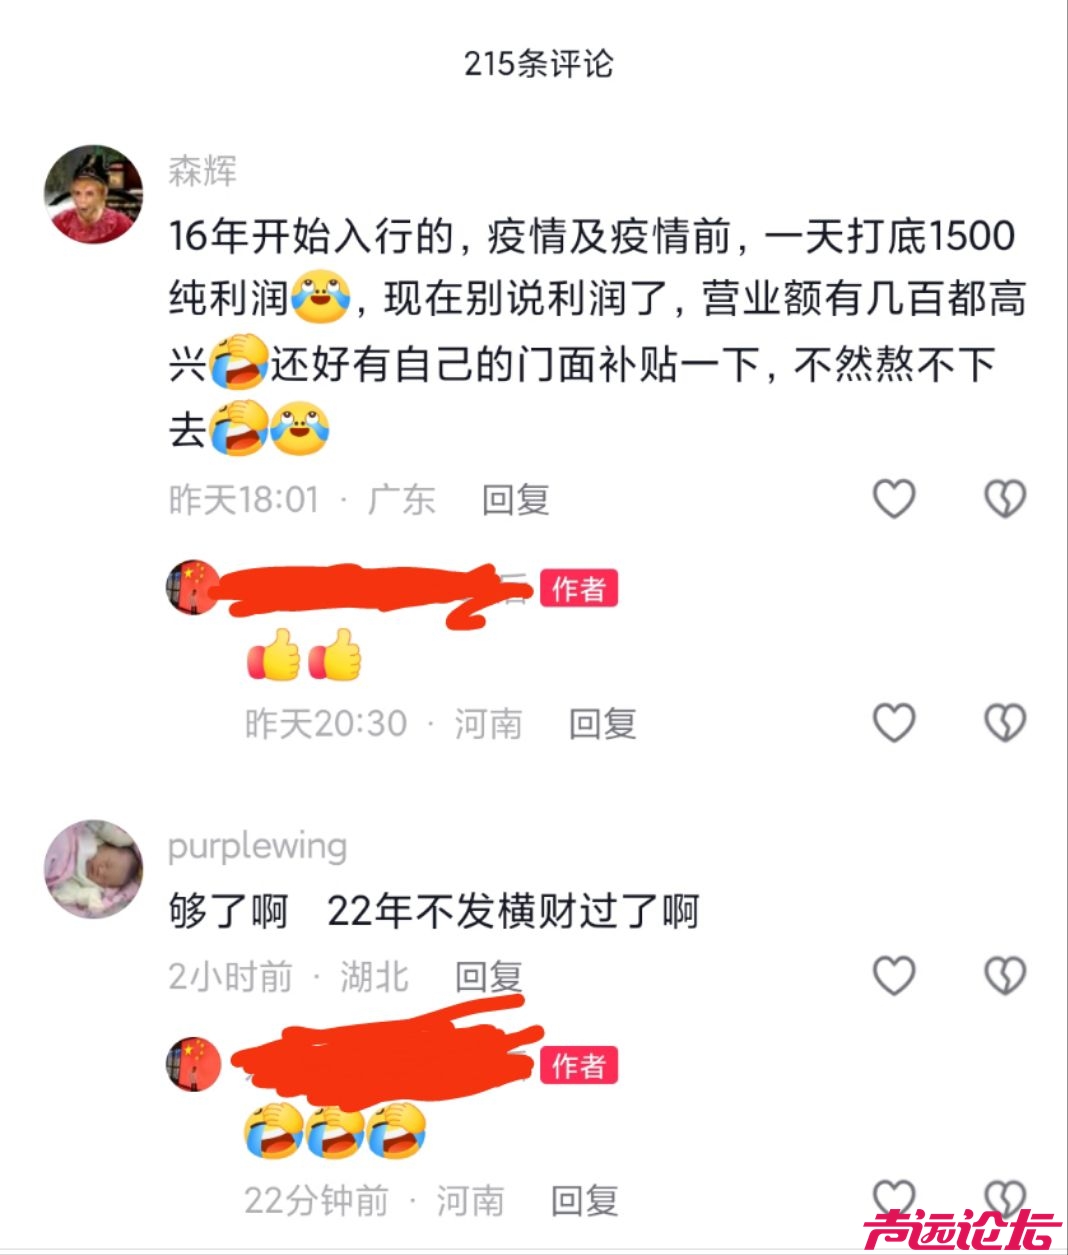Tap the author's flag avatar in first reply

pyautogui.click(x=193, y=588)
